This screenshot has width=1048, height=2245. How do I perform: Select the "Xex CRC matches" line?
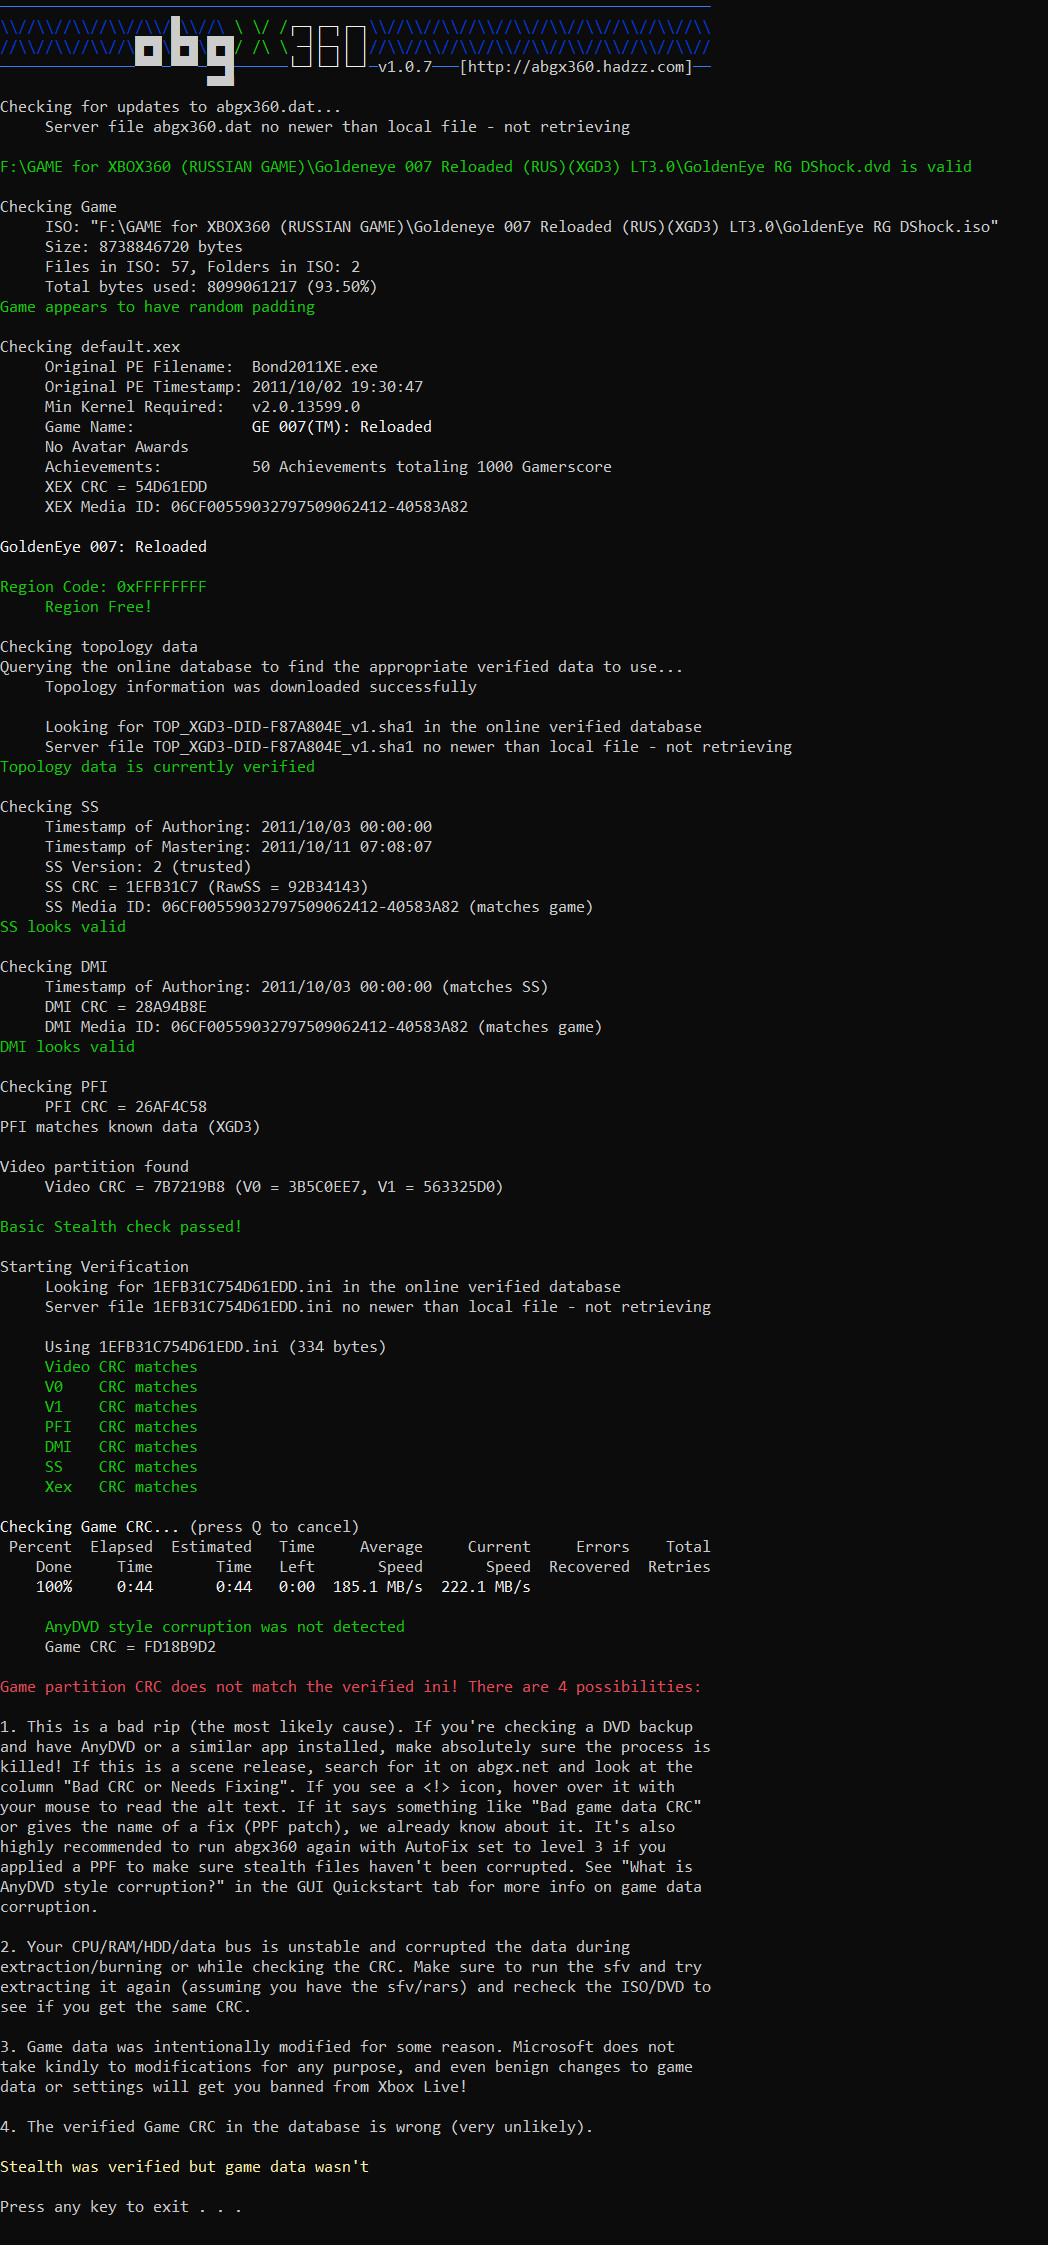pos(121,1487)
